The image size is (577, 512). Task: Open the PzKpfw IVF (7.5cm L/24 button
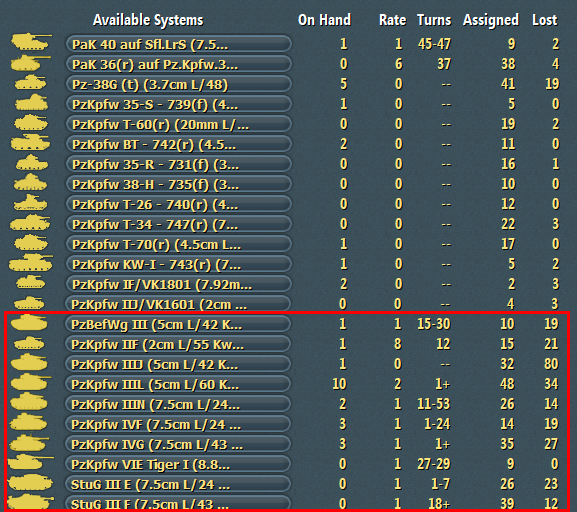click(x=178, y=424)
